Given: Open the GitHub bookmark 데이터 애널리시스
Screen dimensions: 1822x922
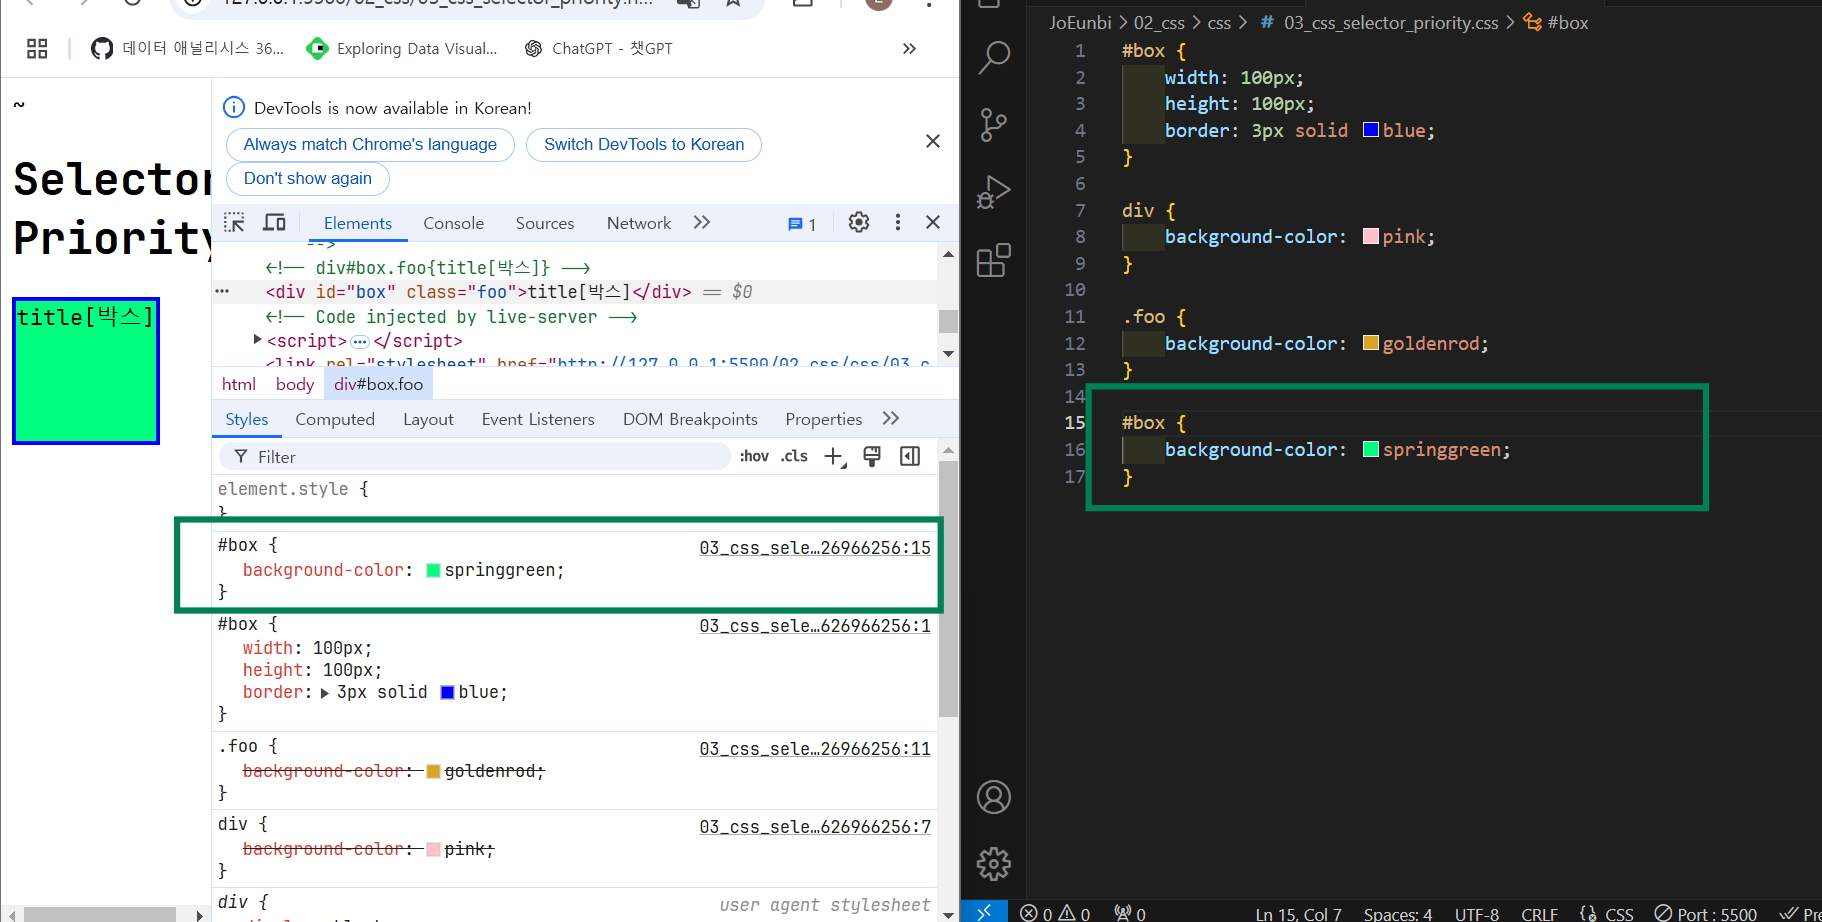Looking at the screenshot, I should 187,48.
